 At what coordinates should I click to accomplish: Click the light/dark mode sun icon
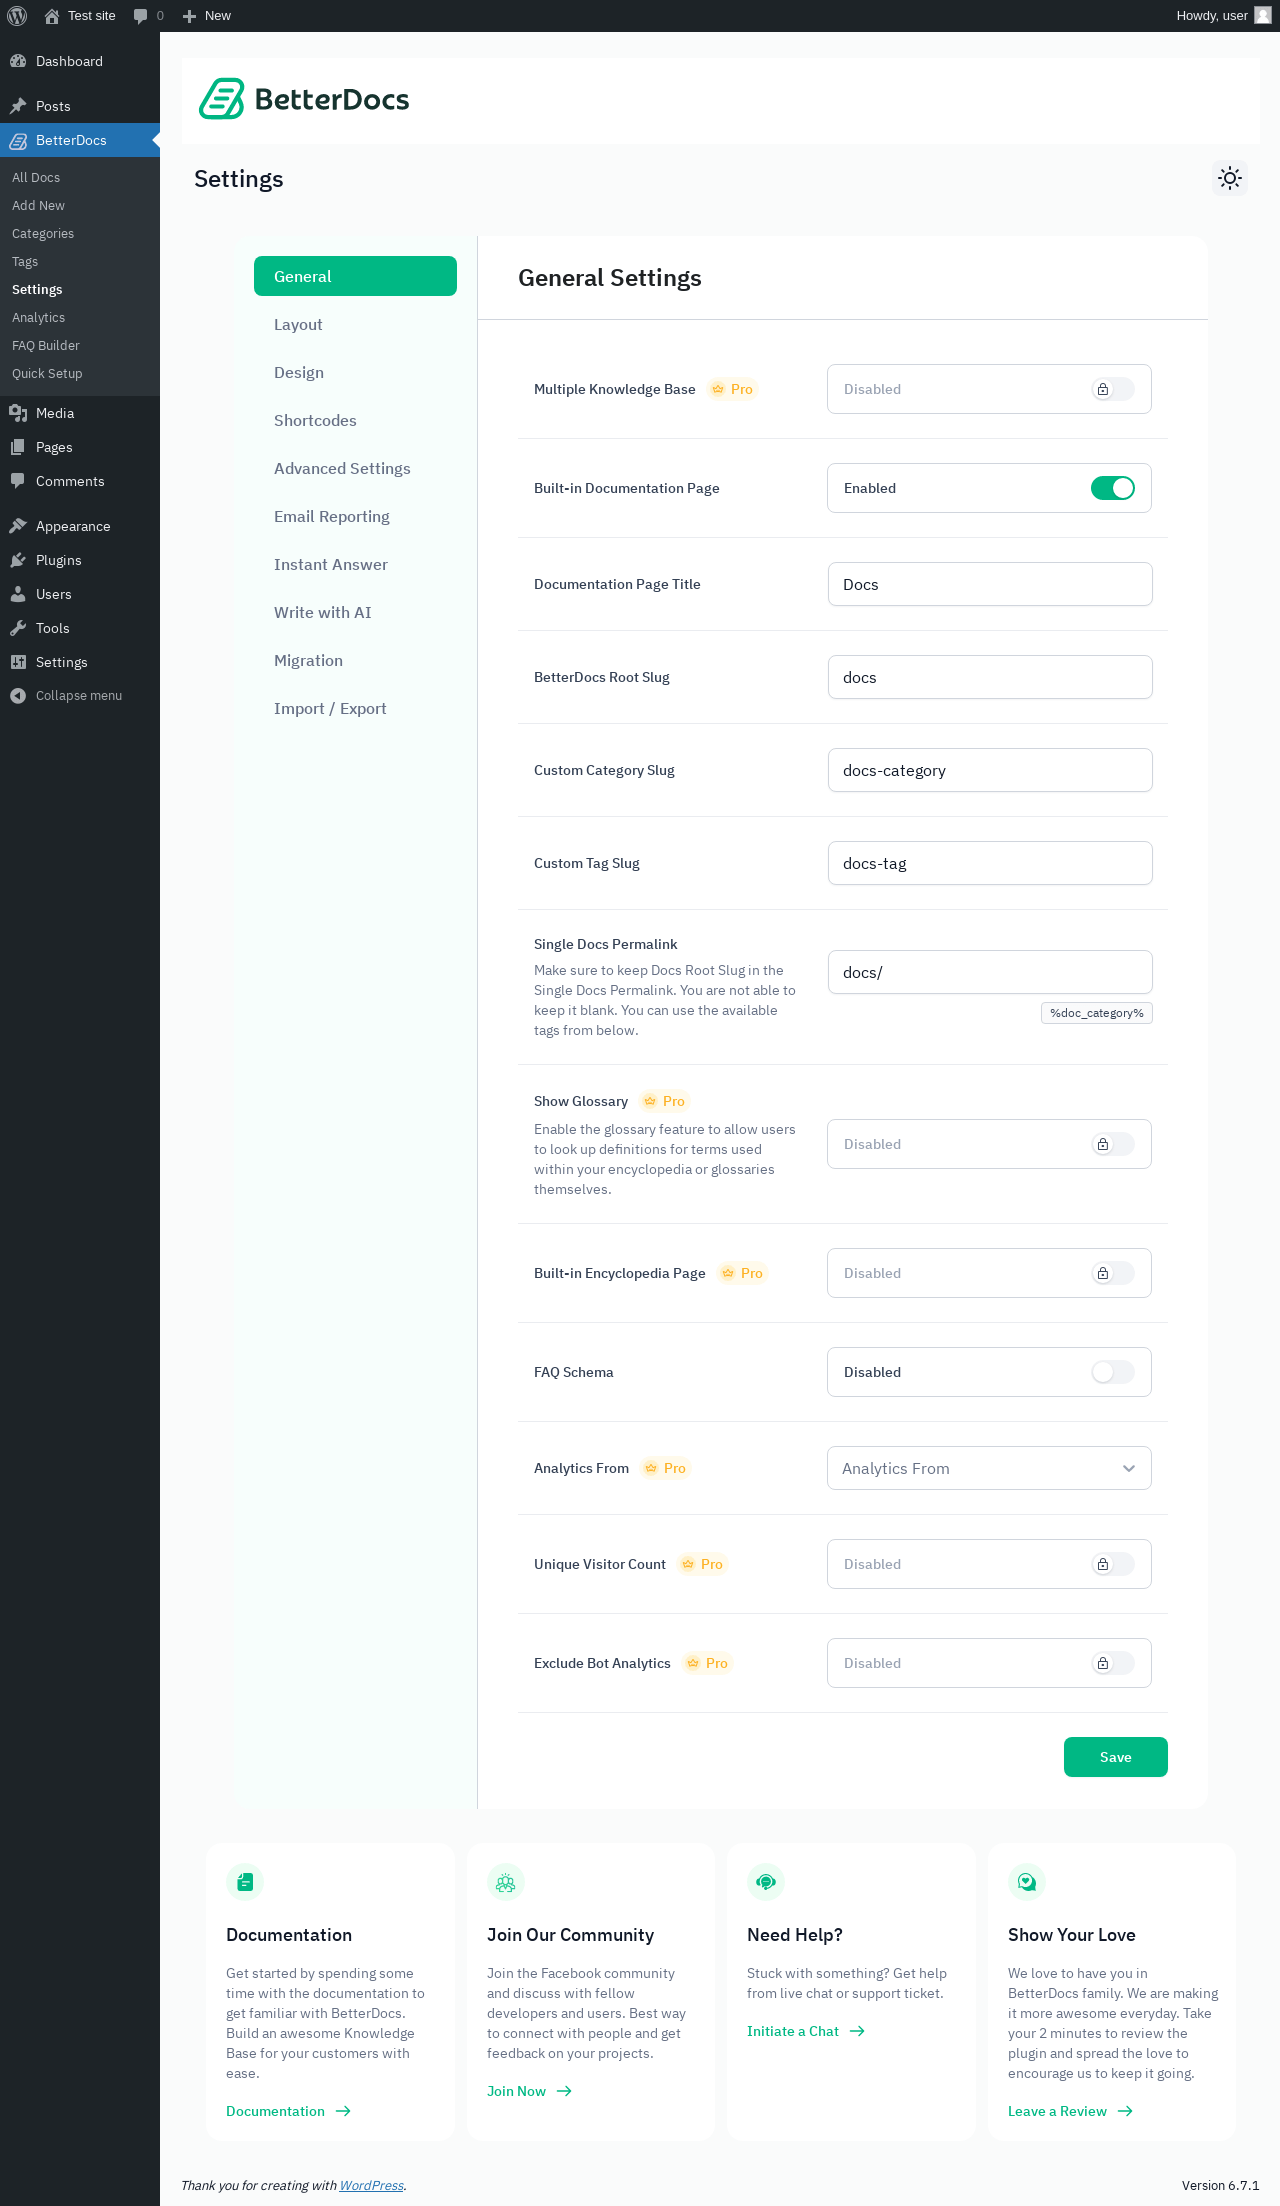coord(1230,178)
